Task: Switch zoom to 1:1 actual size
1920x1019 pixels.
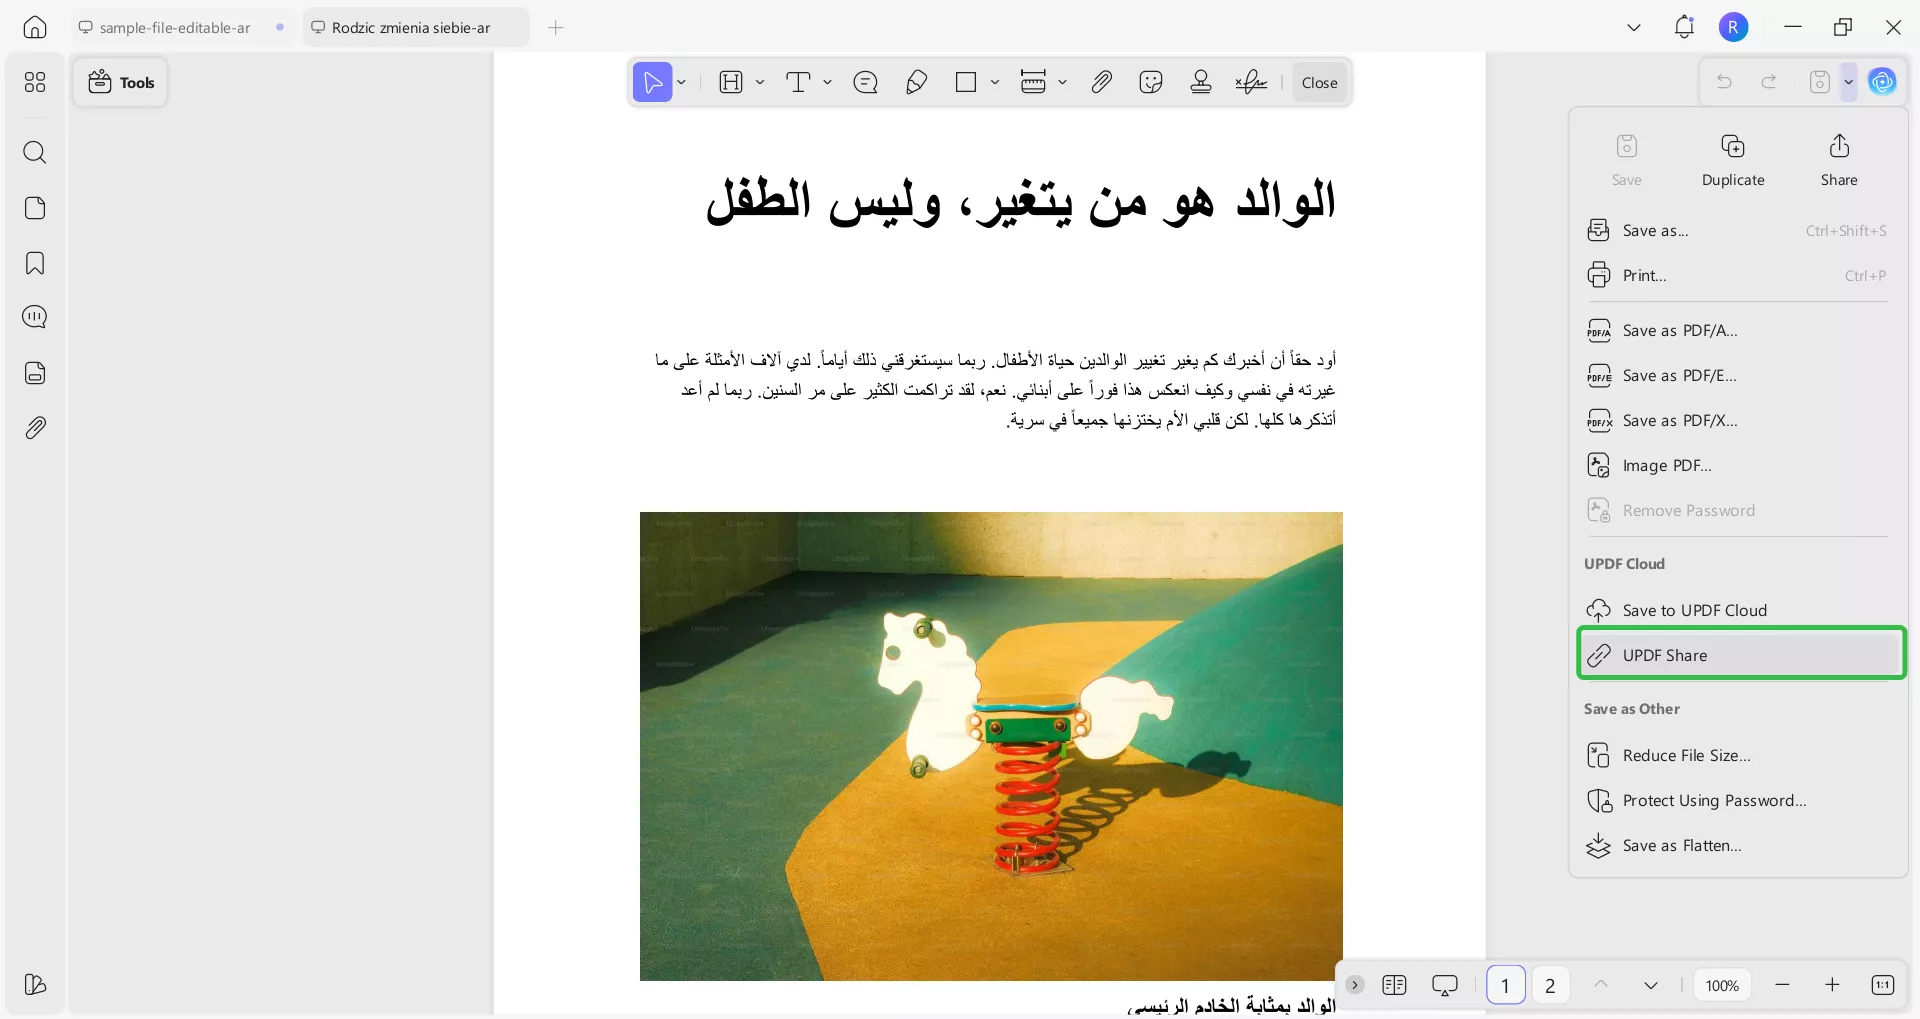Action: pos(1884,985)
